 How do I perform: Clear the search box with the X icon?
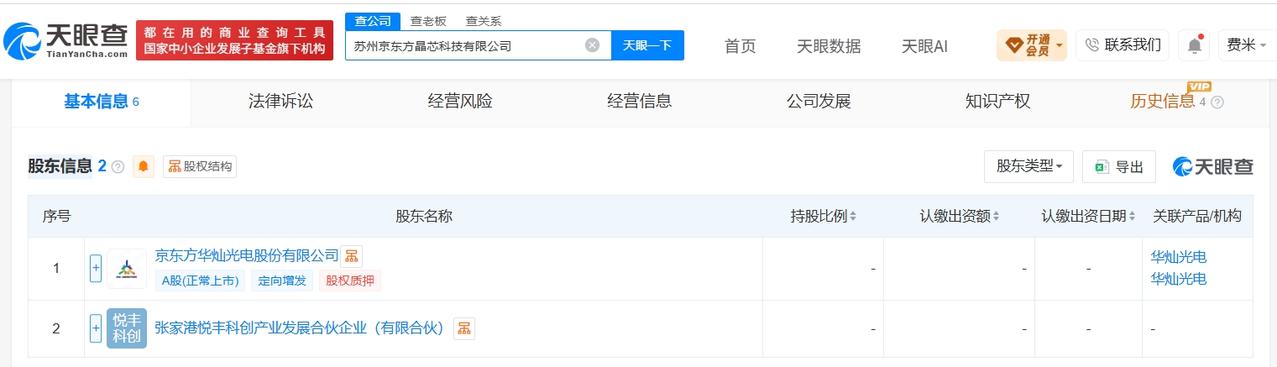click(x=592, y=45)
